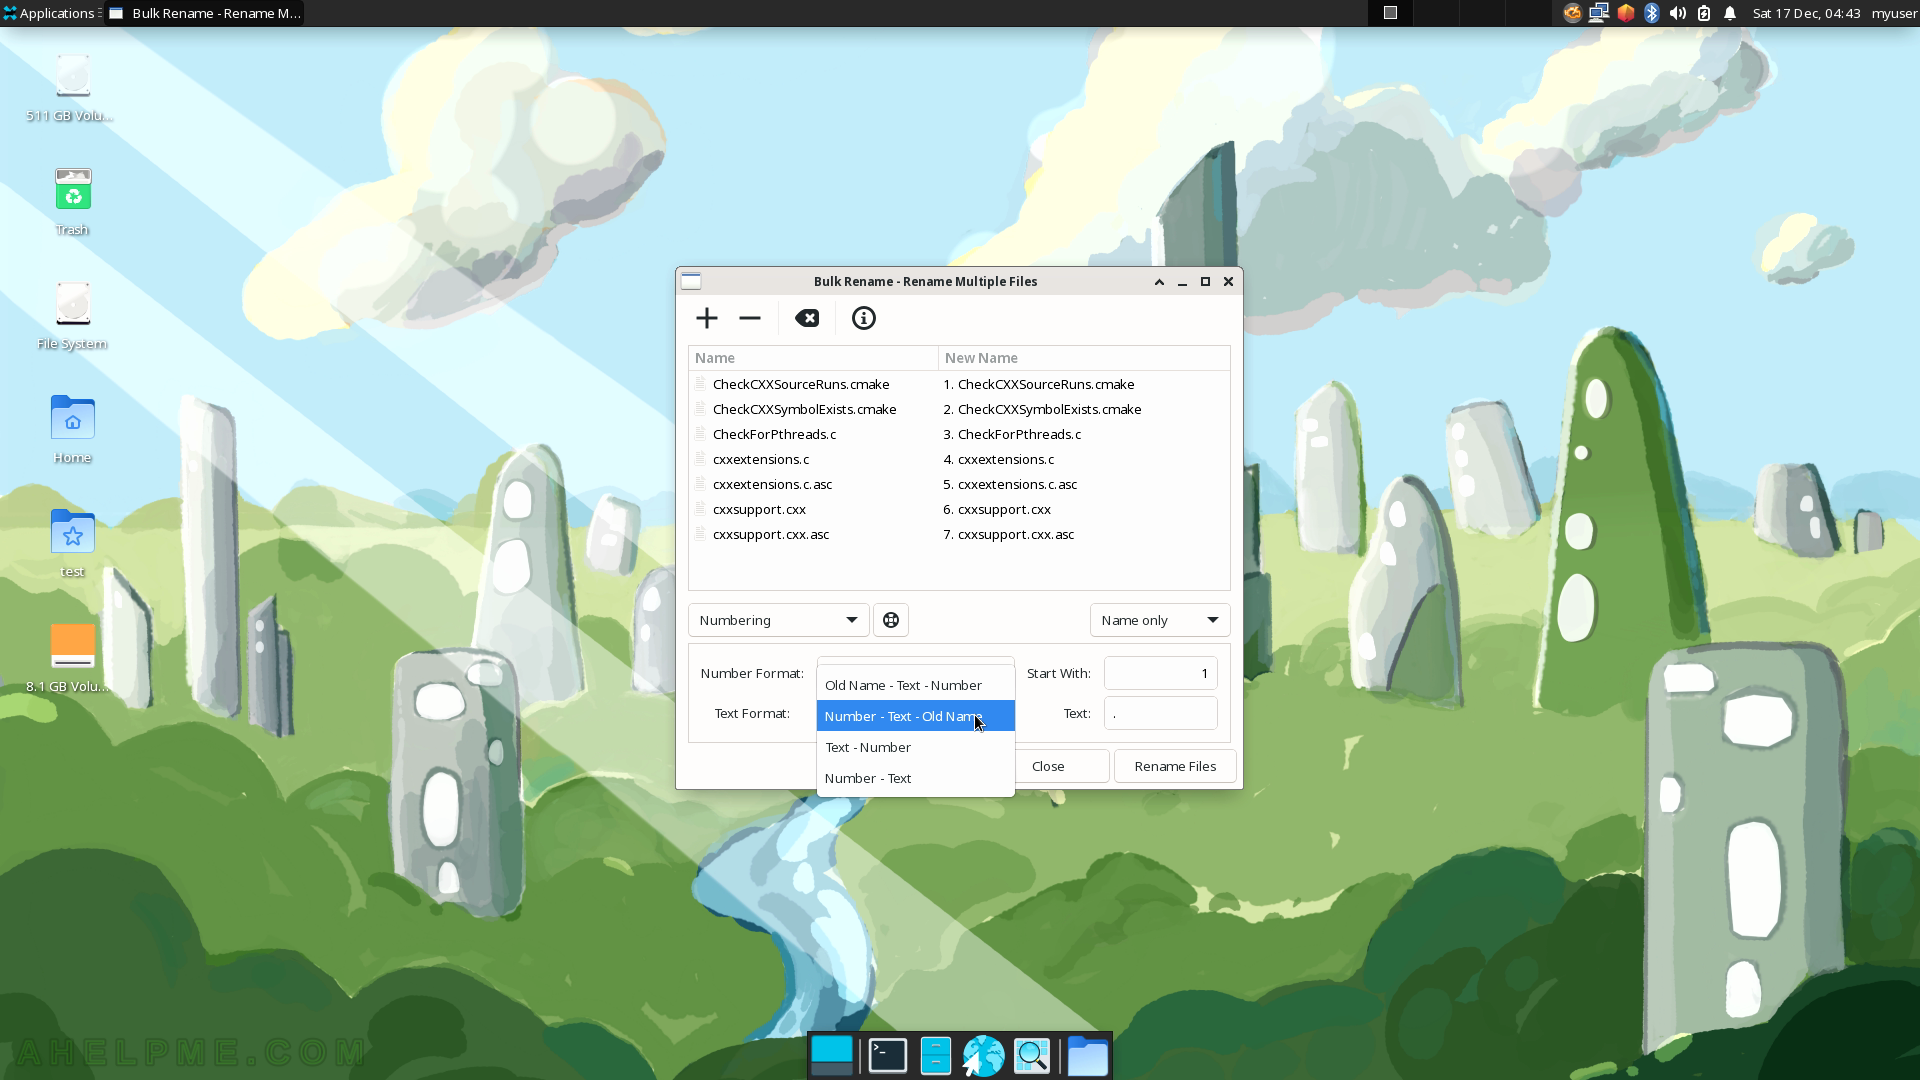Click new name 1. CheckCXXSourceRuns.cmake
Screen dimensions: 1920x1080
[1039, 384]
